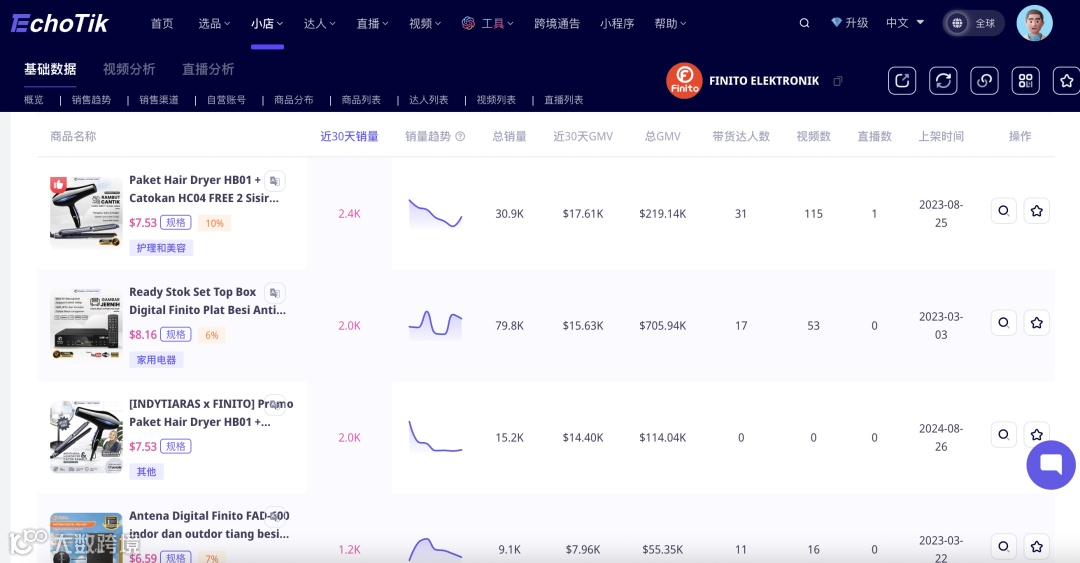Open the INDYTIARAS hair dryer thumbnail
This screenshot has height=563, width=1080.
click(x=86, y=437)
